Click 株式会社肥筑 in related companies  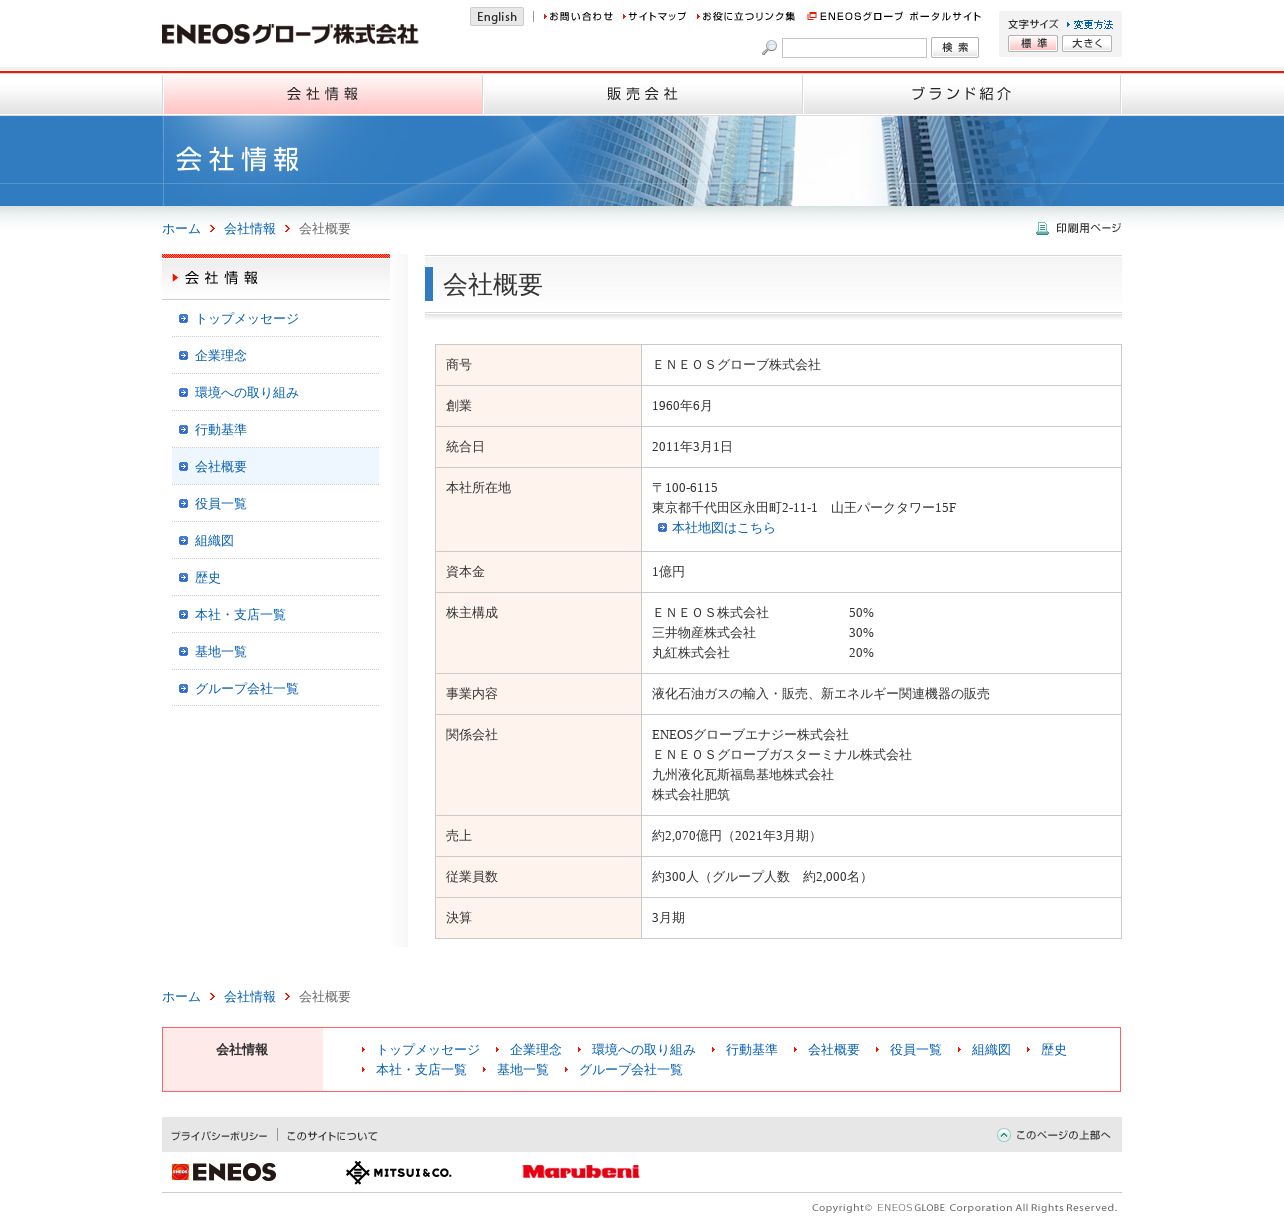click(x=691, y=795)
